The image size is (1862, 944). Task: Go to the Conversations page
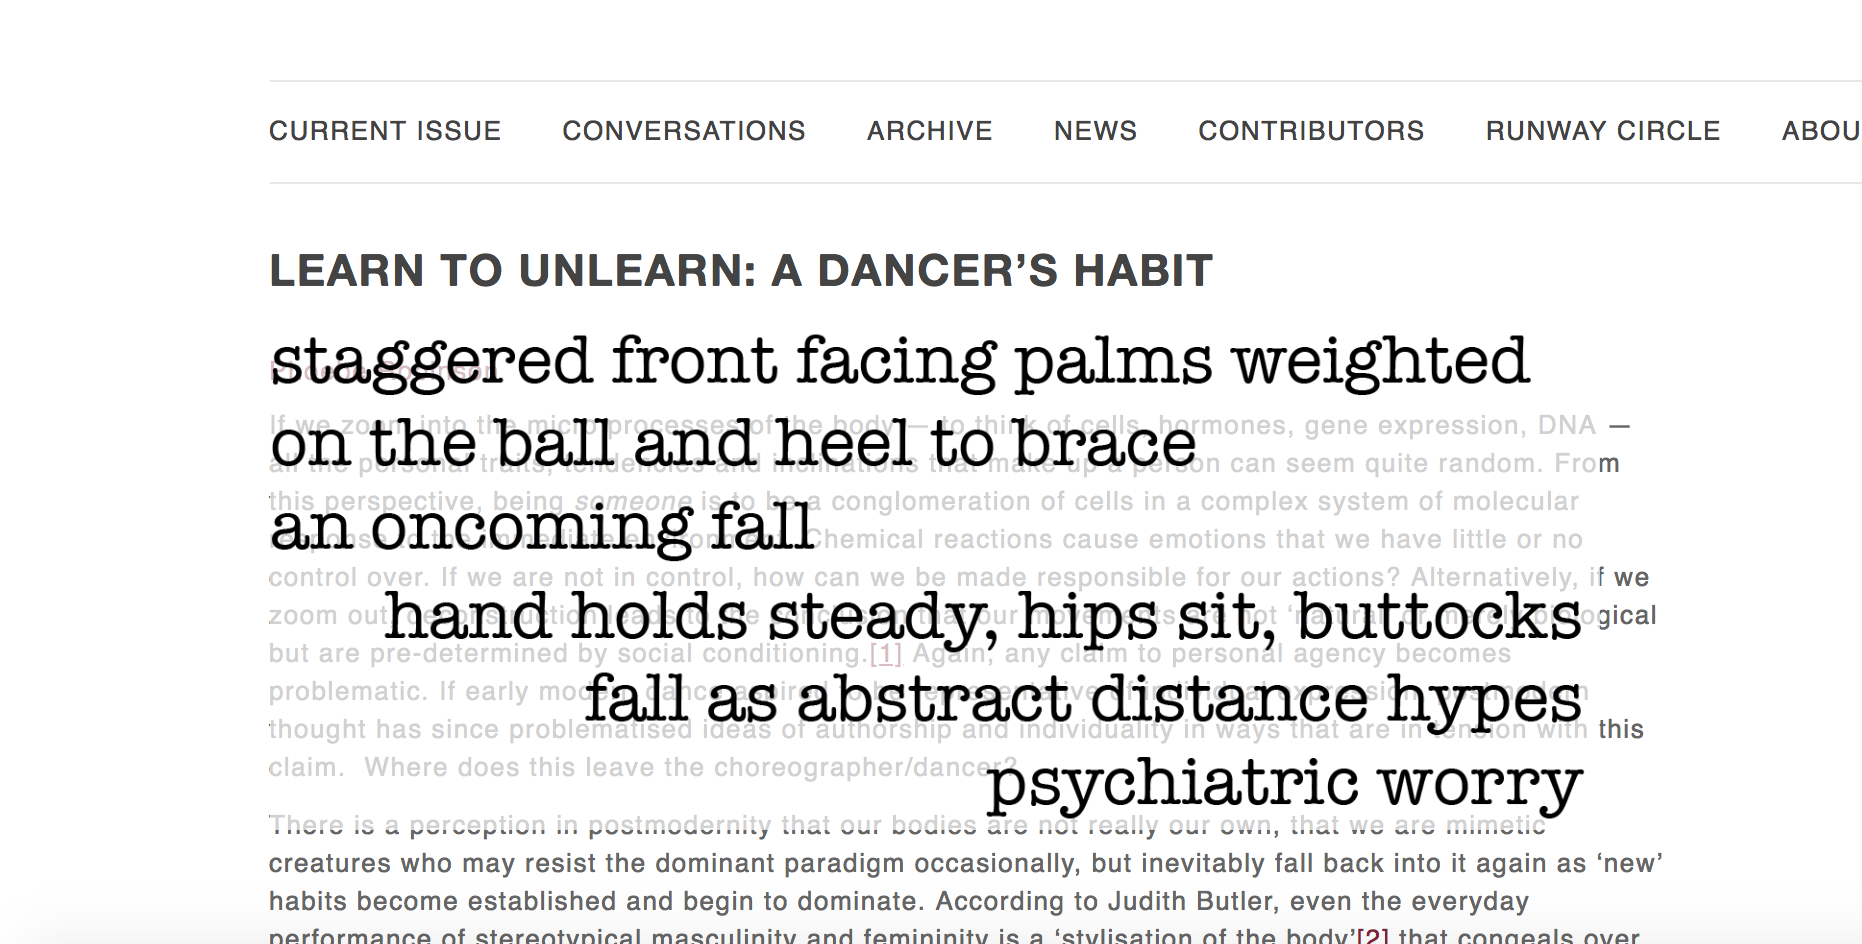(x=684, y=131)
